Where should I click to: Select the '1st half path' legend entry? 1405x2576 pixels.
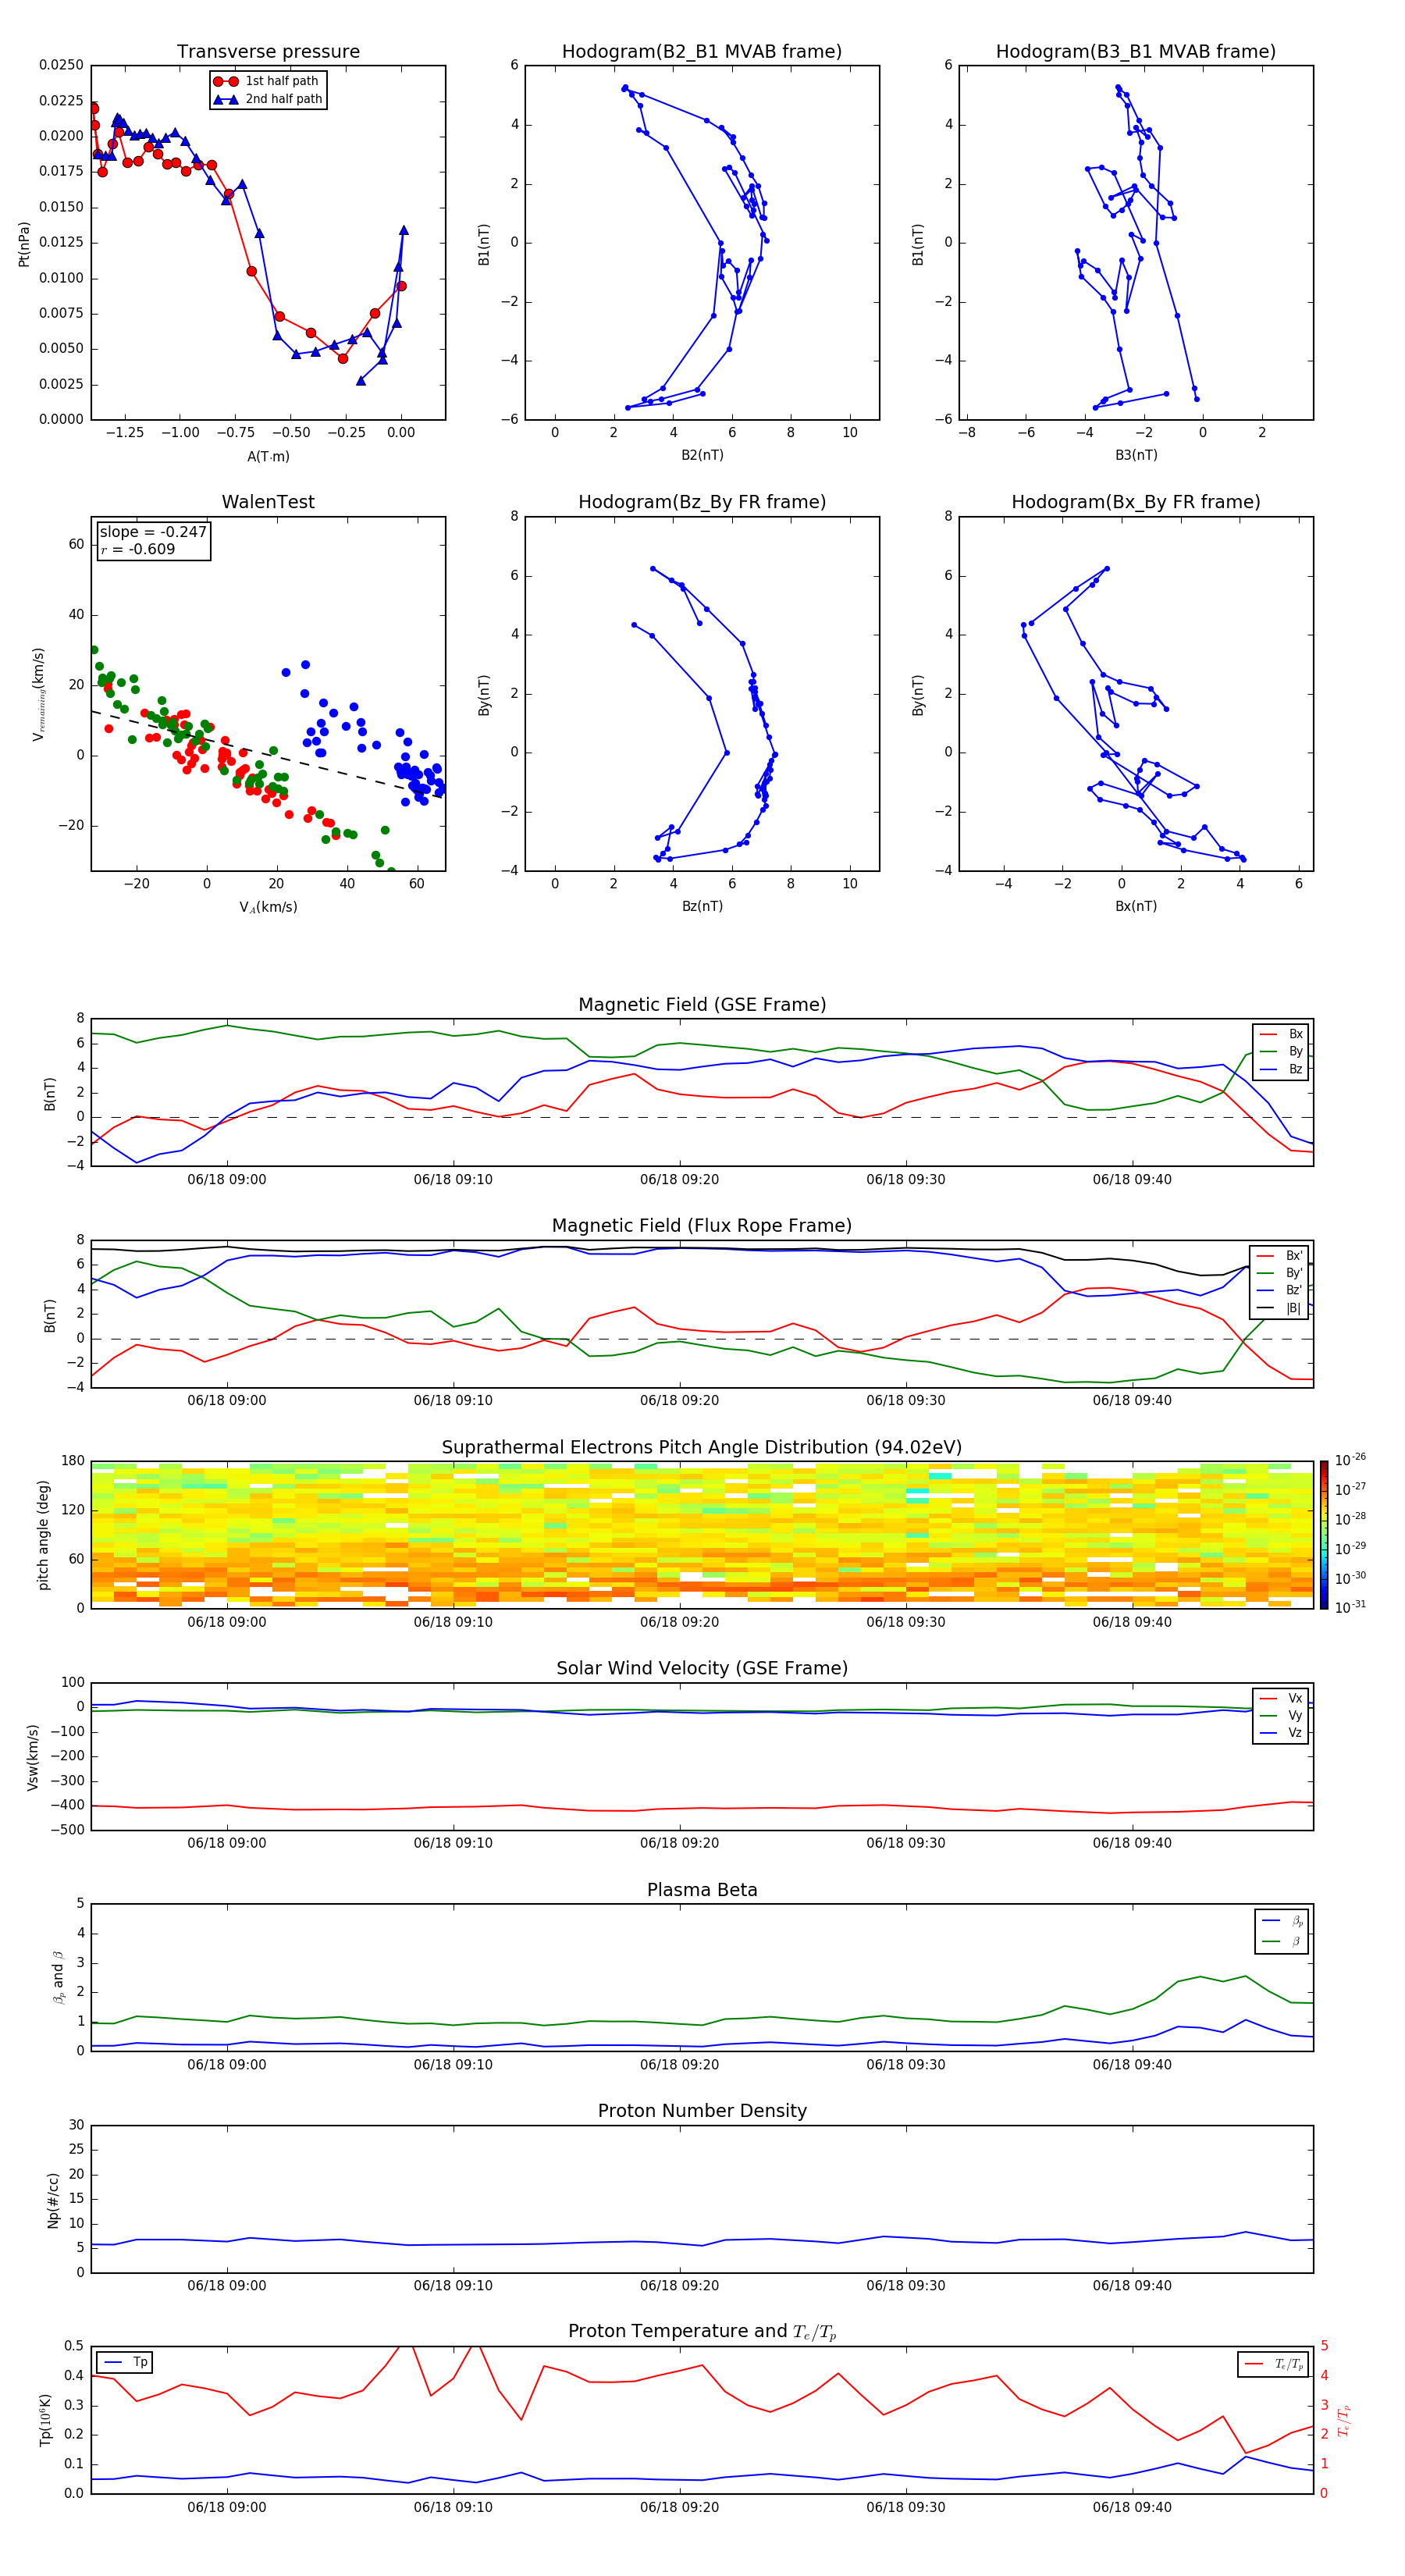click(x=267, y=81)
